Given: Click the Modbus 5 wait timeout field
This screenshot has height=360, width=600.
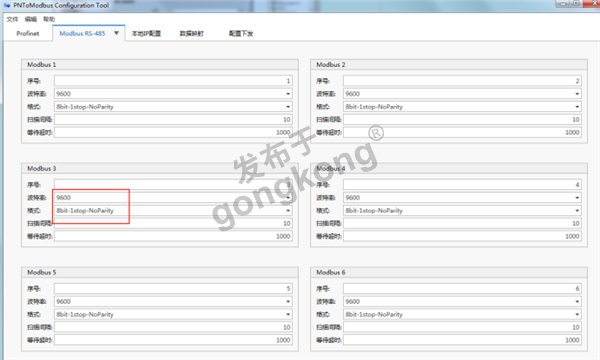Looking at the screenshot, I should click(173, 340).
